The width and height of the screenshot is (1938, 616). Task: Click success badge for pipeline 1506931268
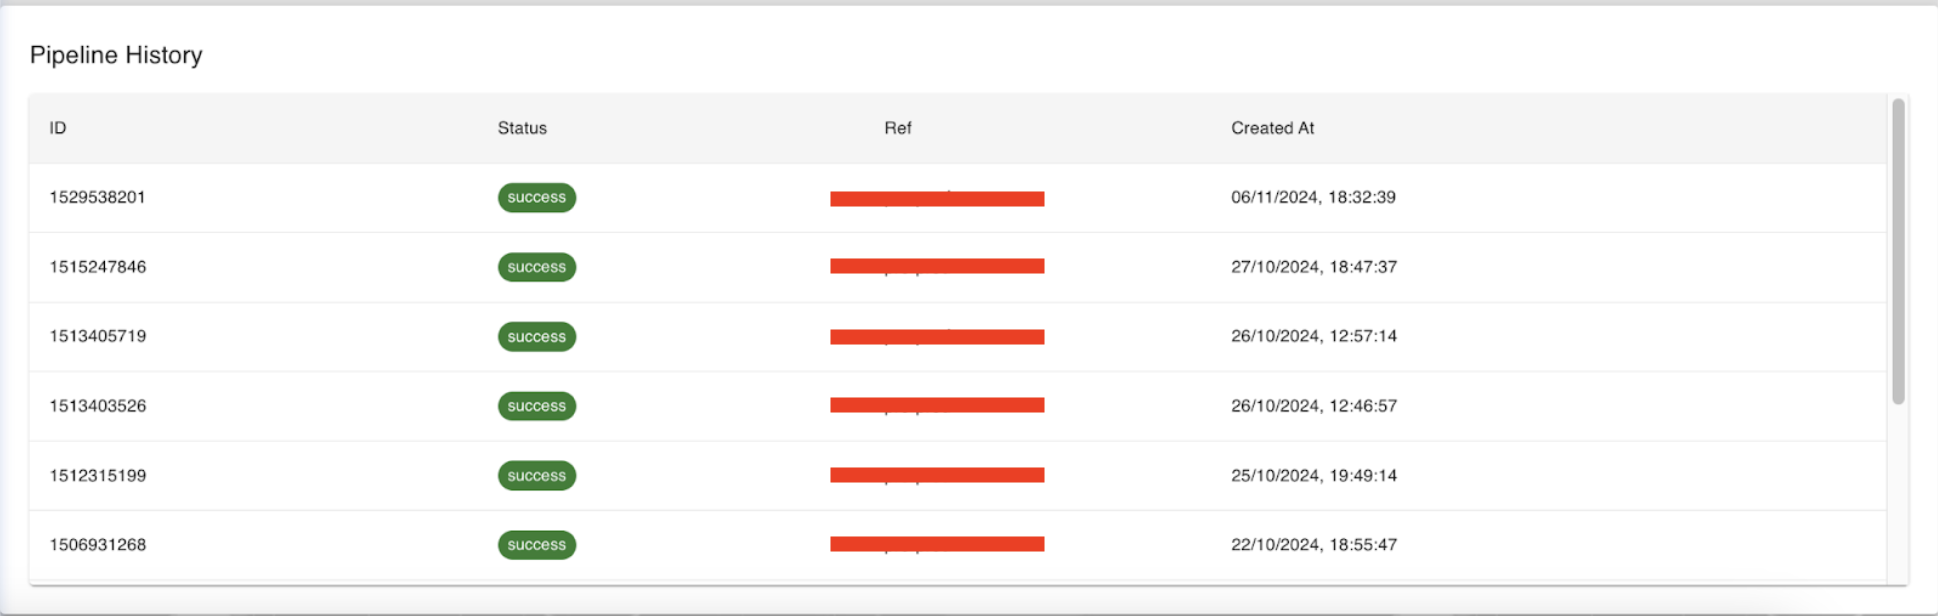click(x=536, y=545)
